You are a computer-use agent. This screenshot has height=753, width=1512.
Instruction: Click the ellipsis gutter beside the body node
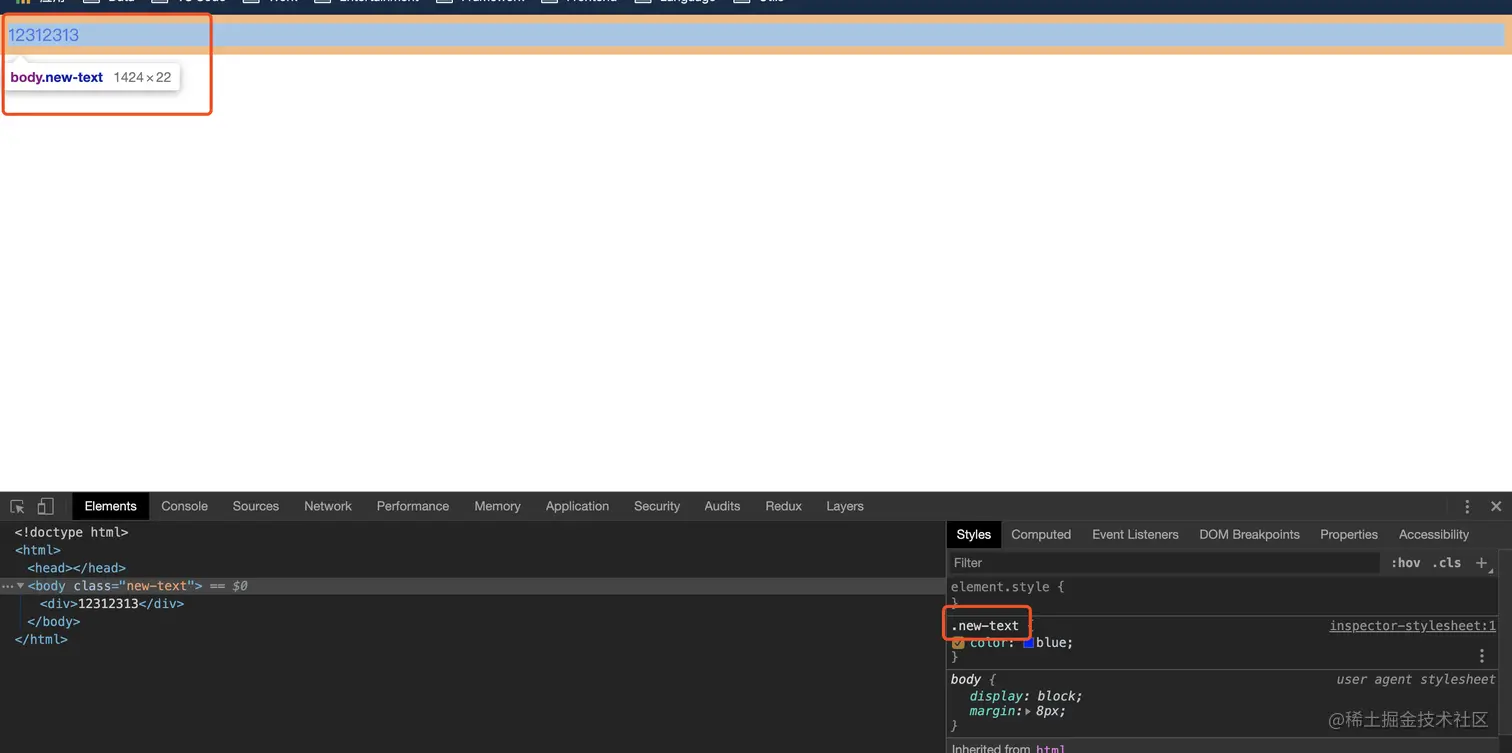point(8,586)
